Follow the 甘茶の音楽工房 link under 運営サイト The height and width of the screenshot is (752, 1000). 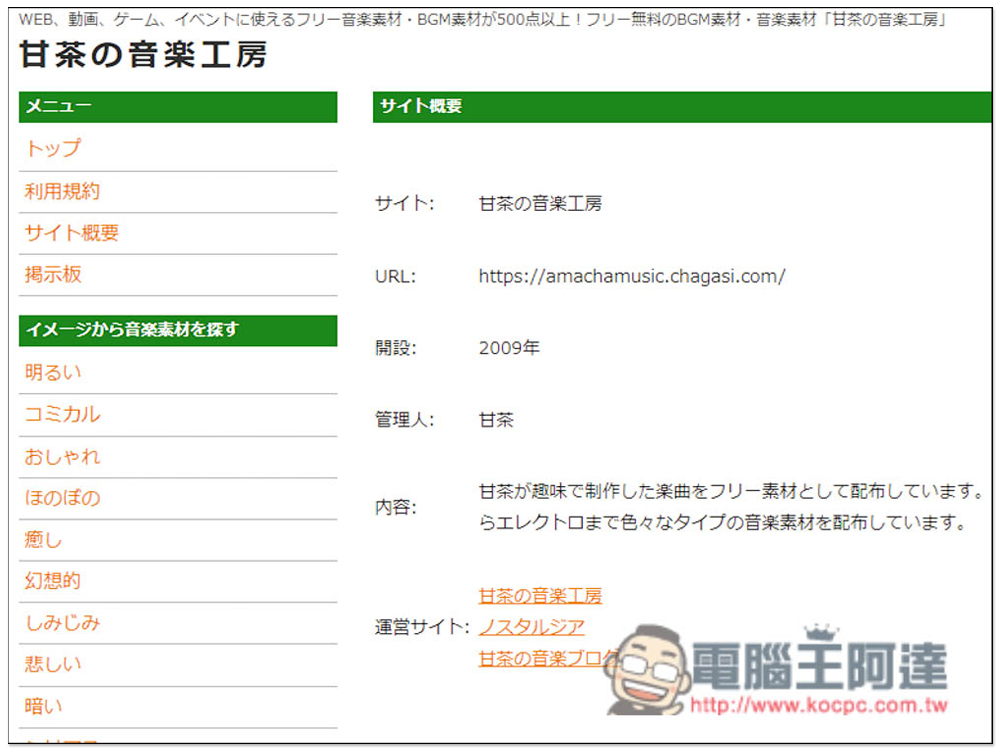coord(540,596)
